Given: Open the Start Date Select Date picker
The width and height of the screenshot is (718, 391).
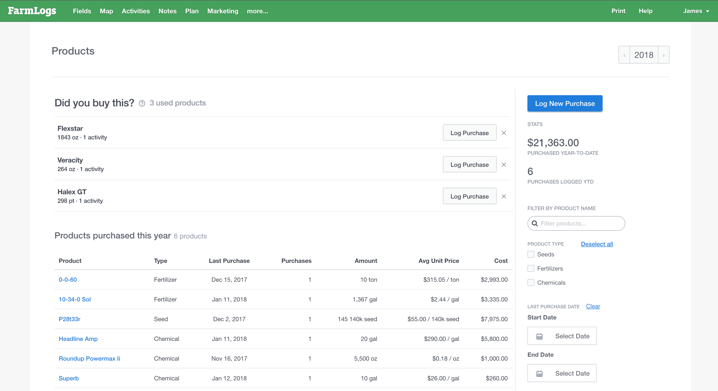Looking at the screenshot, I should point(562,336).
